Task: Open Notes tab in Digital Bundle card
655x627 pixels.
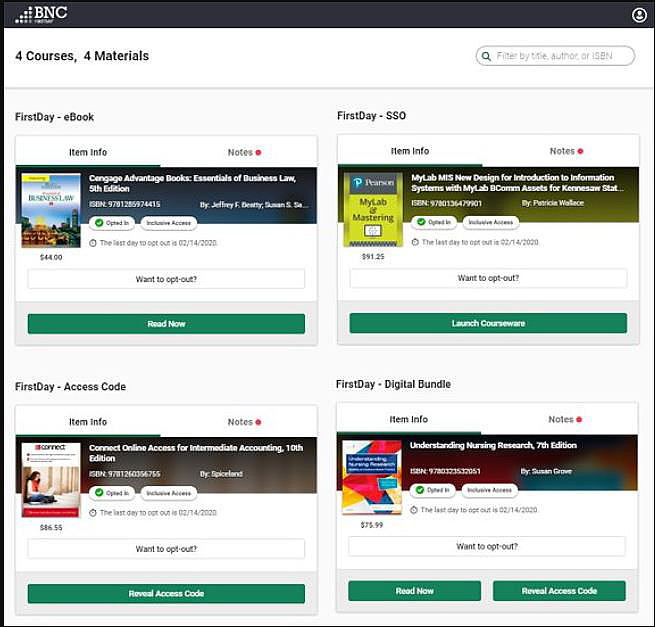Action: tap(565, 419)
